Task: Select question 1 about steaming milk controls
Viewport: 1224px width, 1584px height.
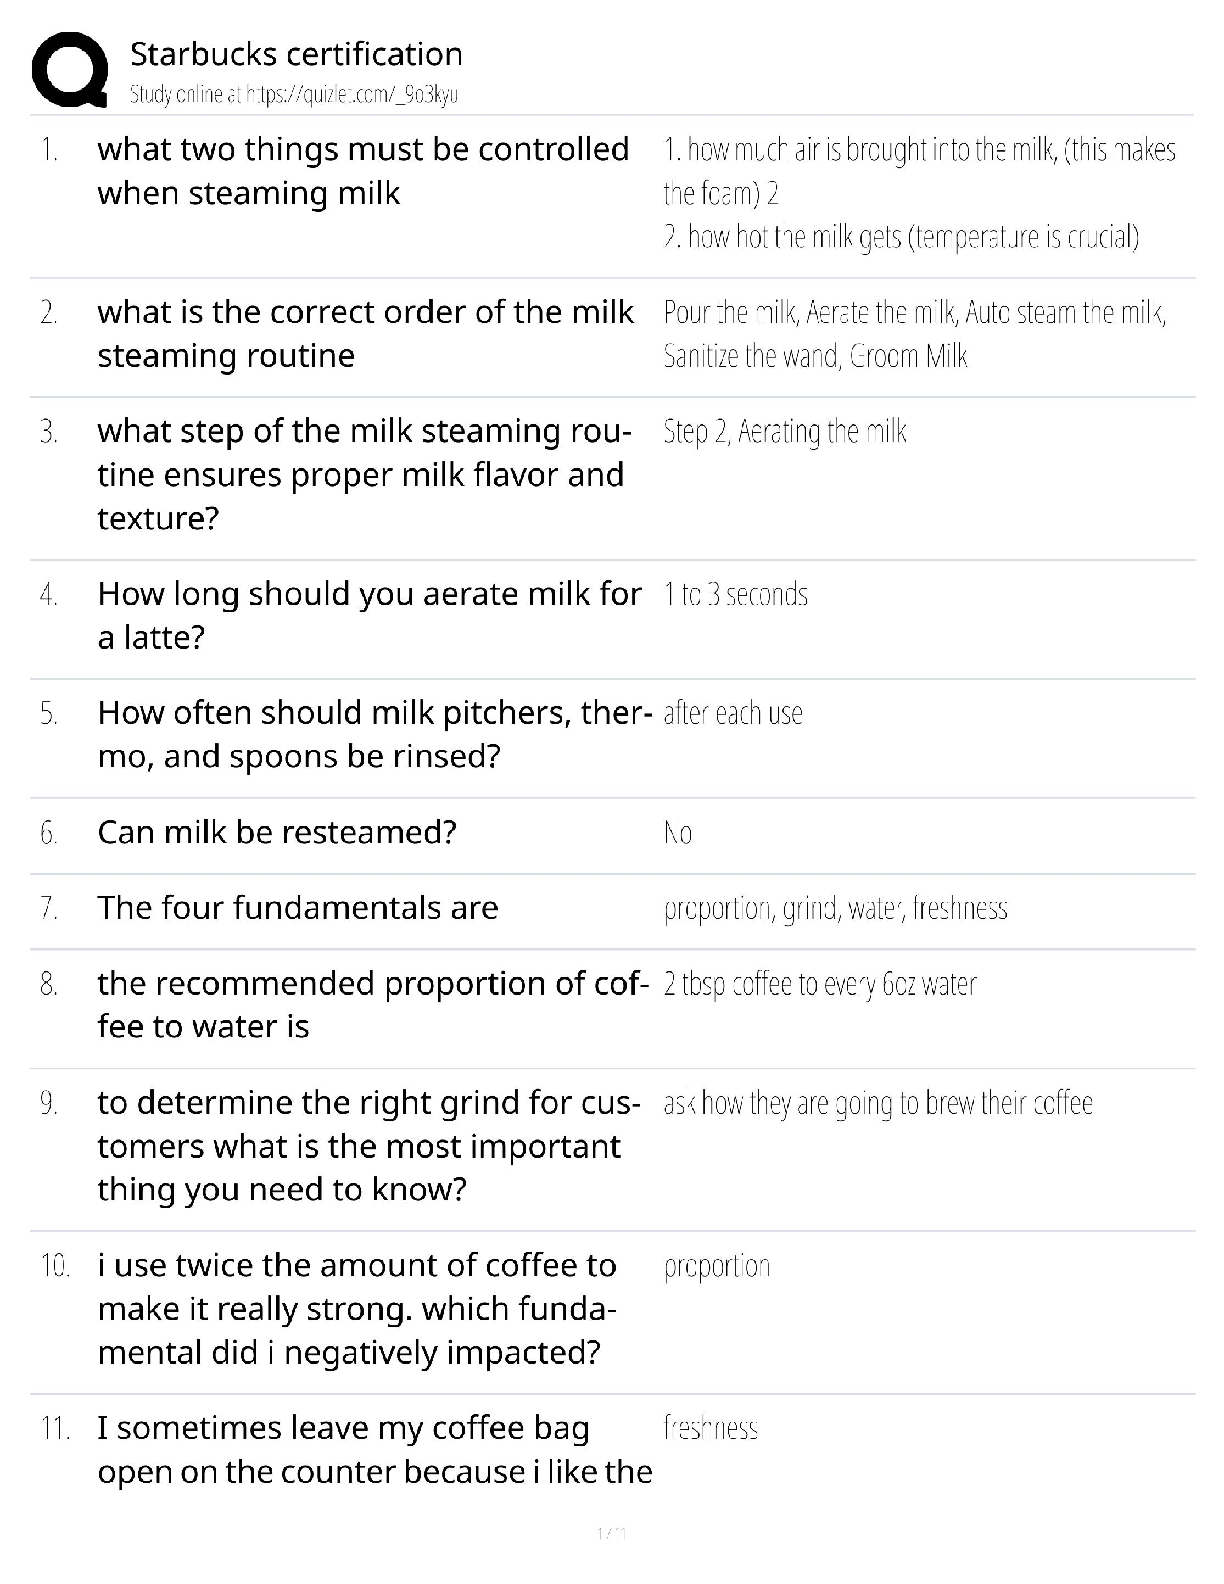Action: 363,171
